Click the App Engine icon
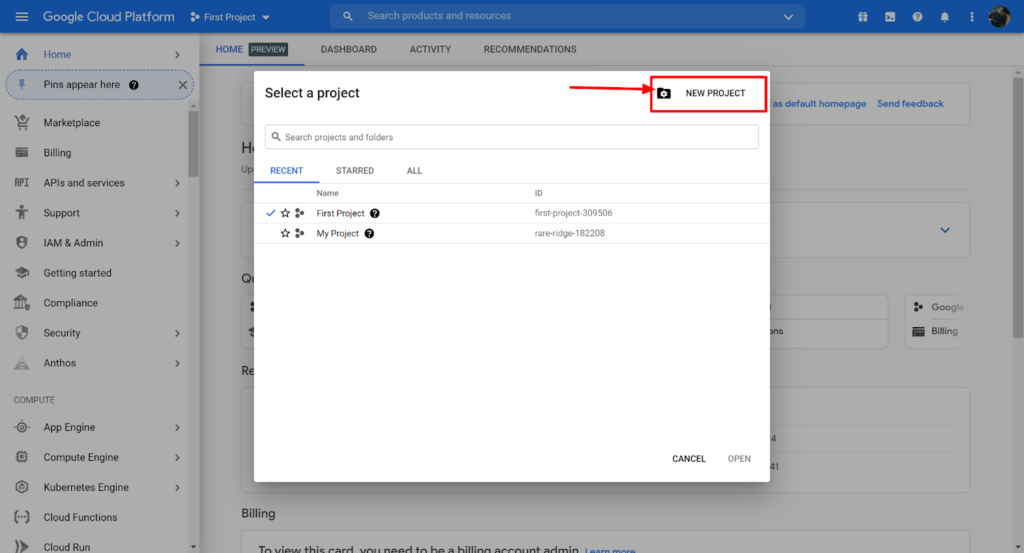The width and height of the screenshot is (1024, 553). point(22,427)
